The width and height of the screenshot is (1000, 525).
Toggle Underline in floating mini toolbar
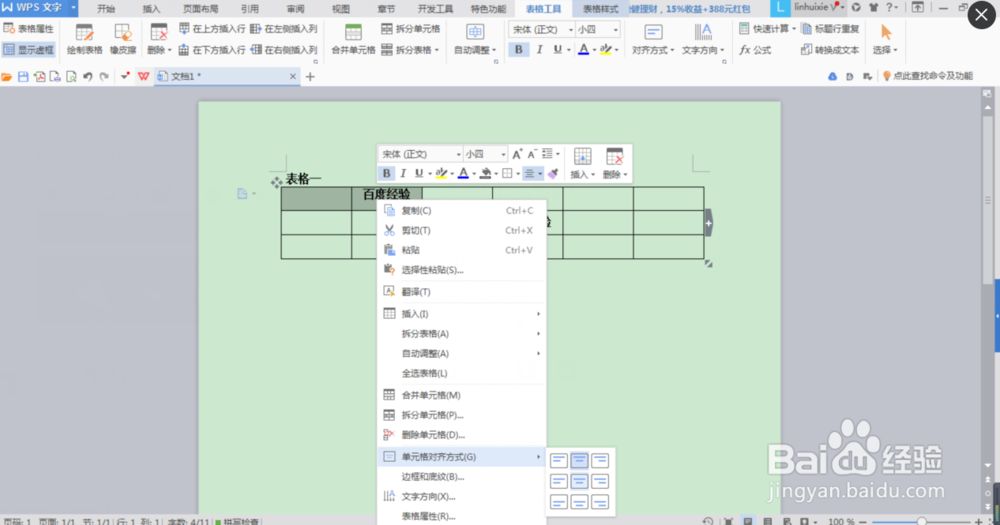[419, 173]
